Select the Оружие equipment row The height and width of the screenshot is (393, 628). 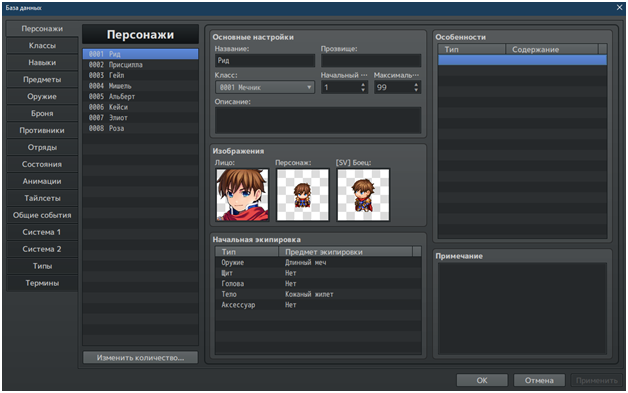[x=318, y=262]
